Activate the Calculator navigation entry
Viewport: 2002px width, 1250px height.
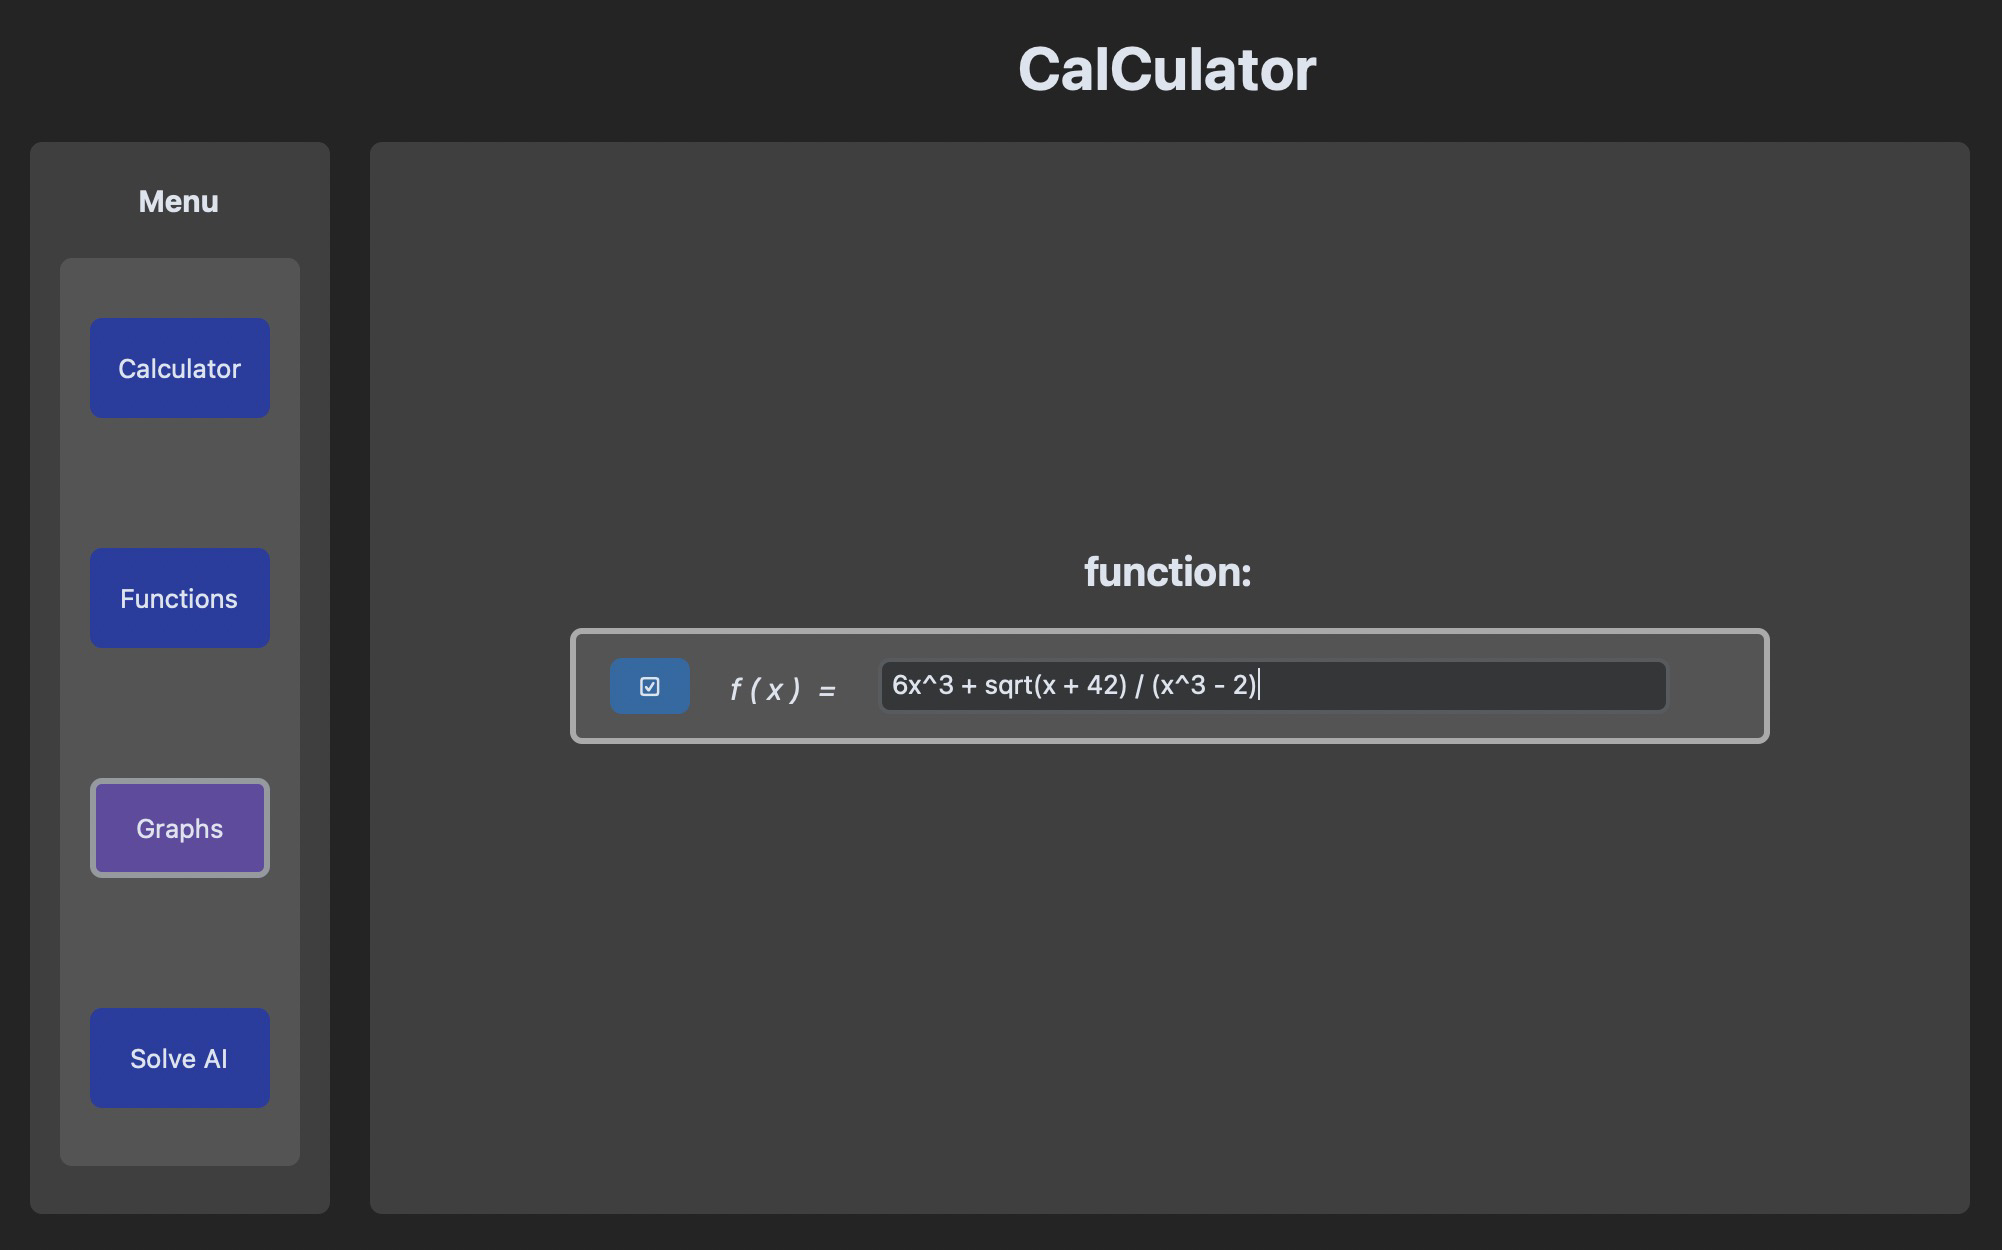179,367
